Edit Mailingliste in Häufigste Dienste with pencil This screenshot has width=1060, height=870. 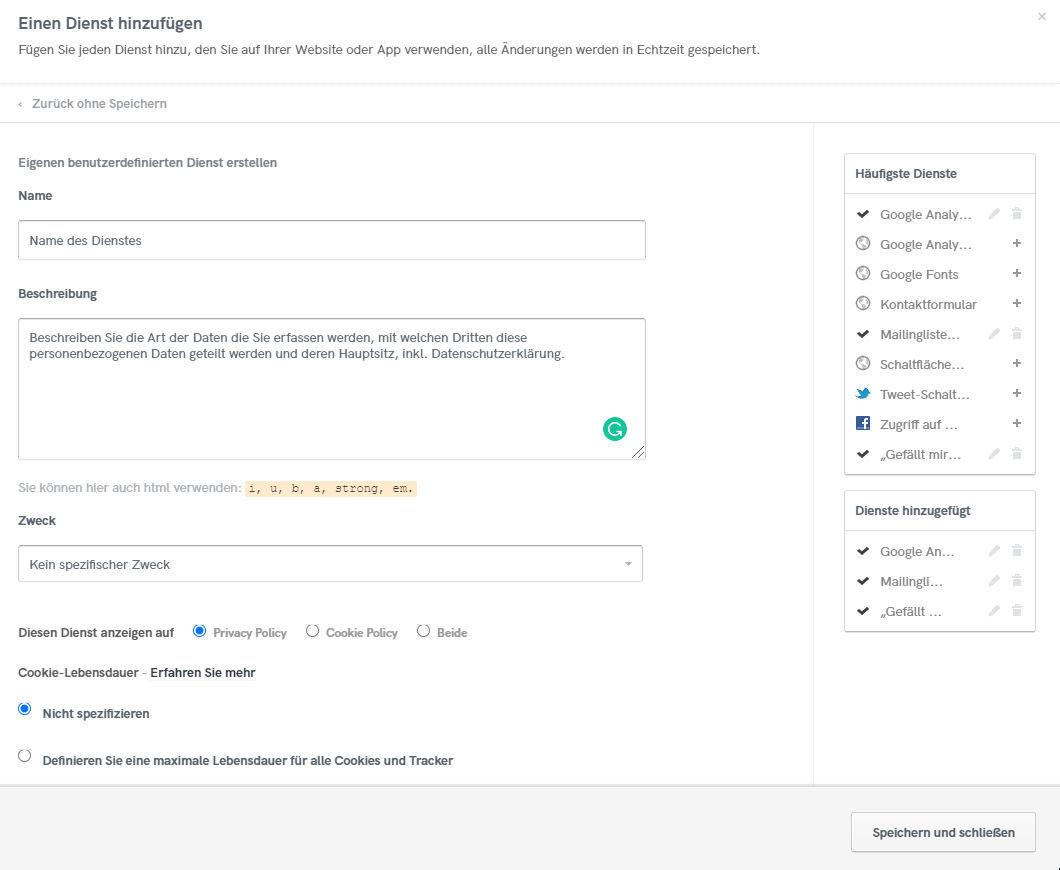[994, 334]
